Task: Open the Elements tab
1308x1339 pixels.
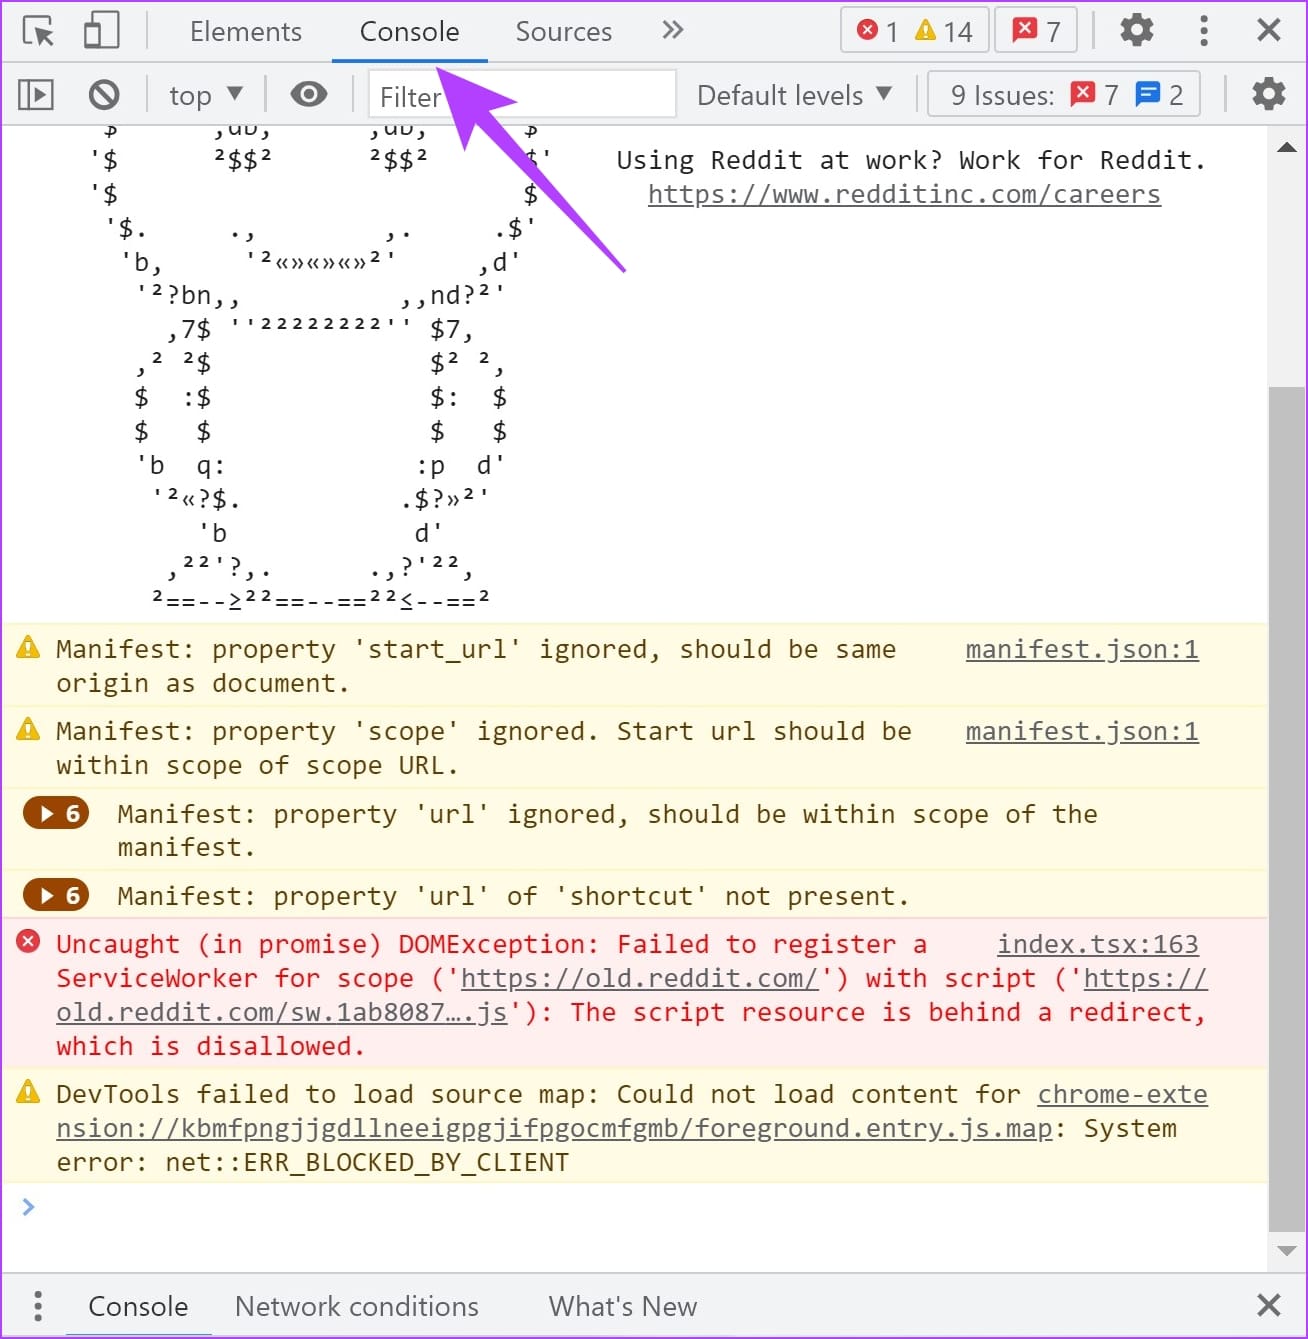Action: (x=246, y=31)
